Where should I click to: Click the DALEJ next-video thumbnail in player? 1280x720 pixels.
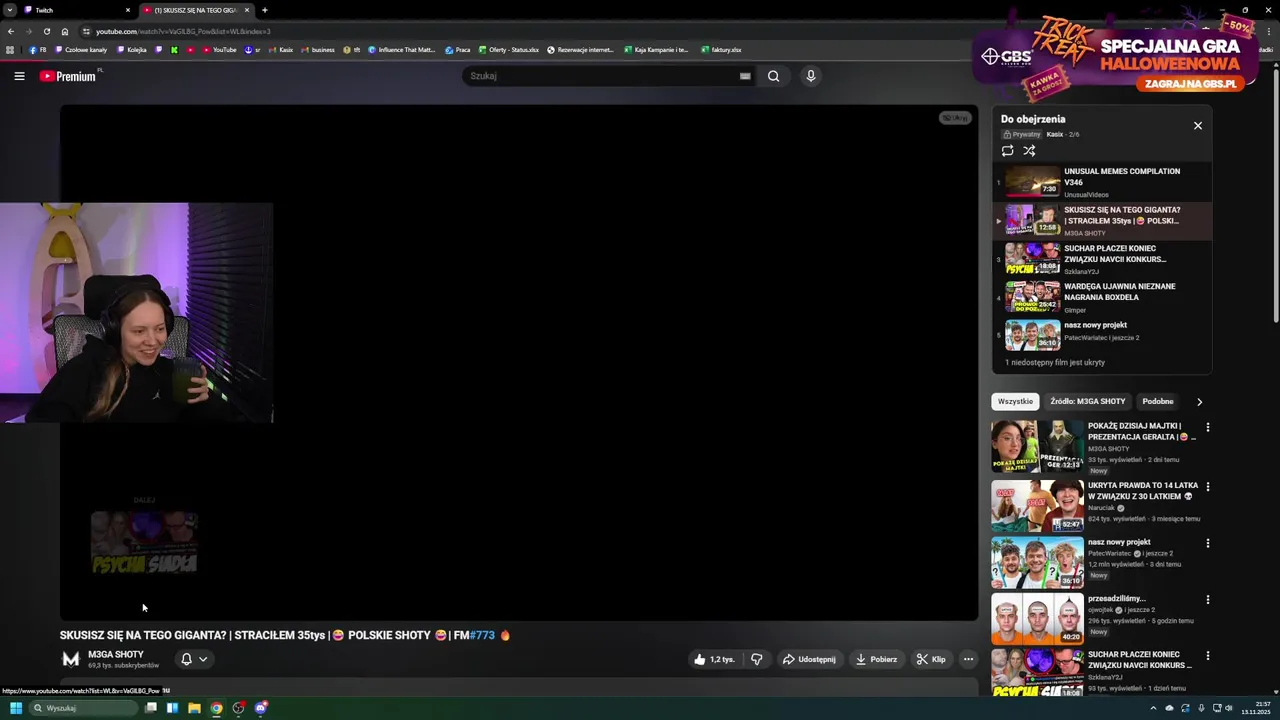point(144,543)
